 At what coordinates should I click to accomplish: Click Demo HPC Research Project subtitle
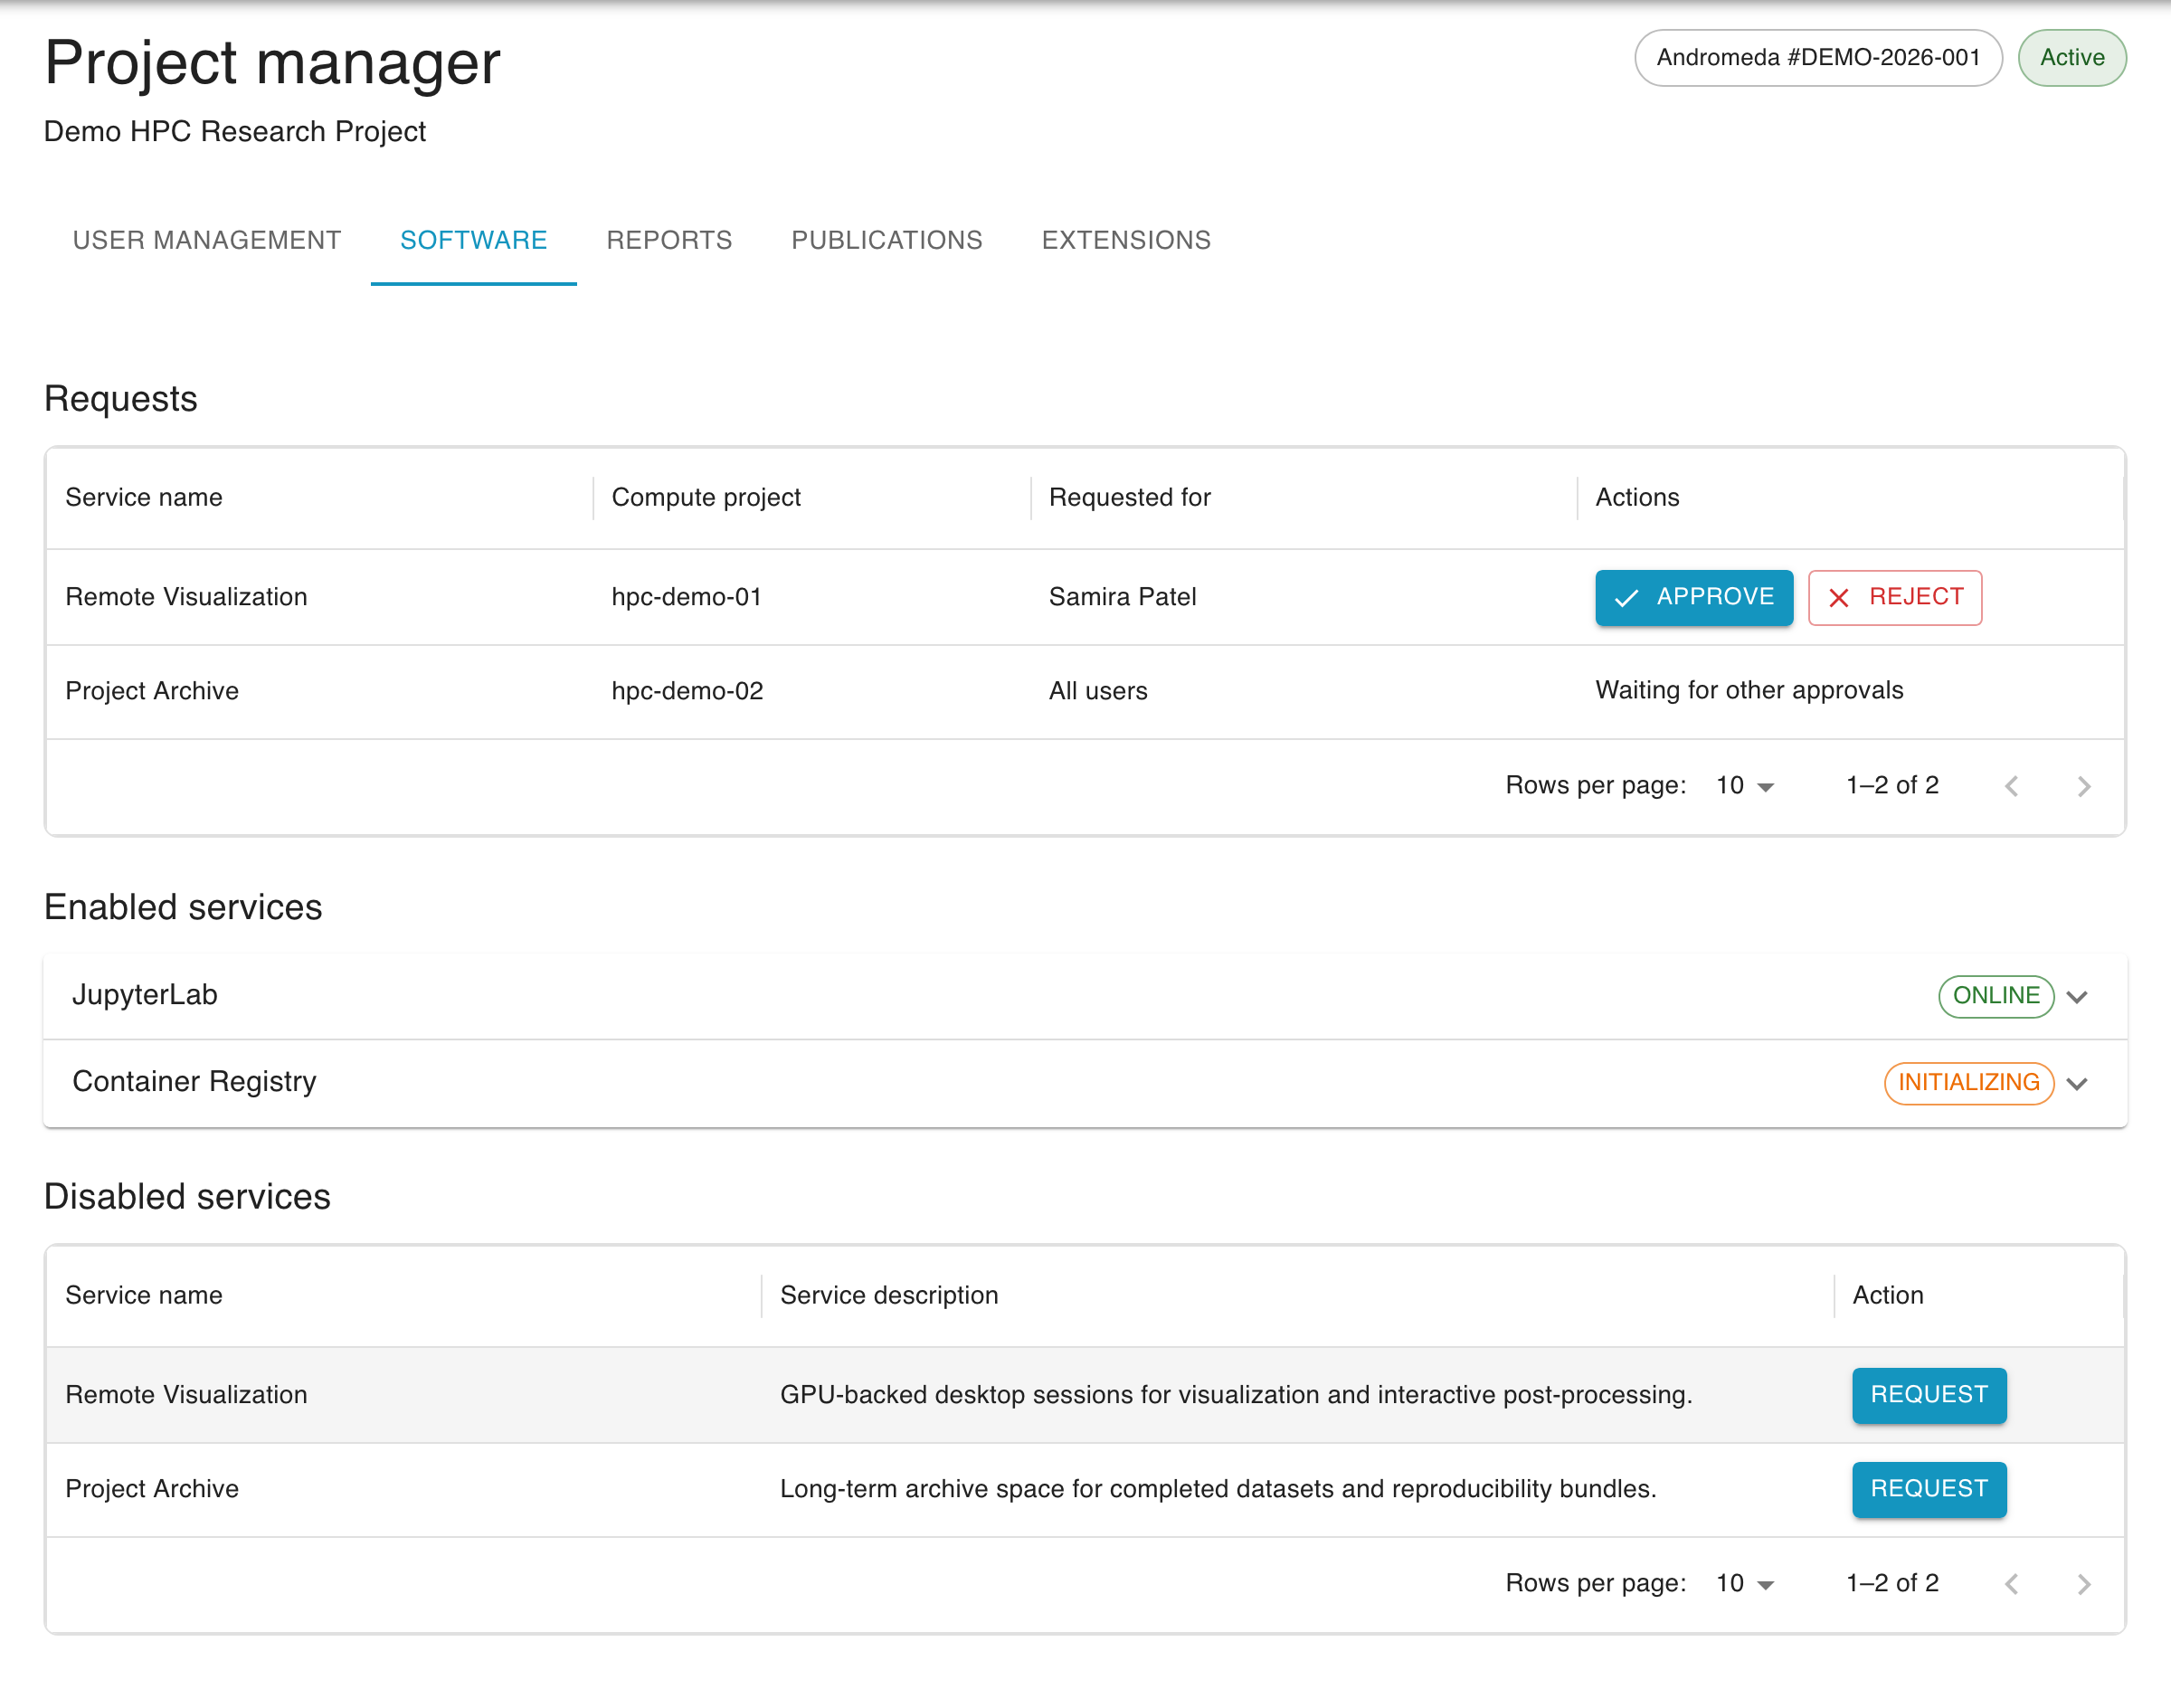[235, 131]
